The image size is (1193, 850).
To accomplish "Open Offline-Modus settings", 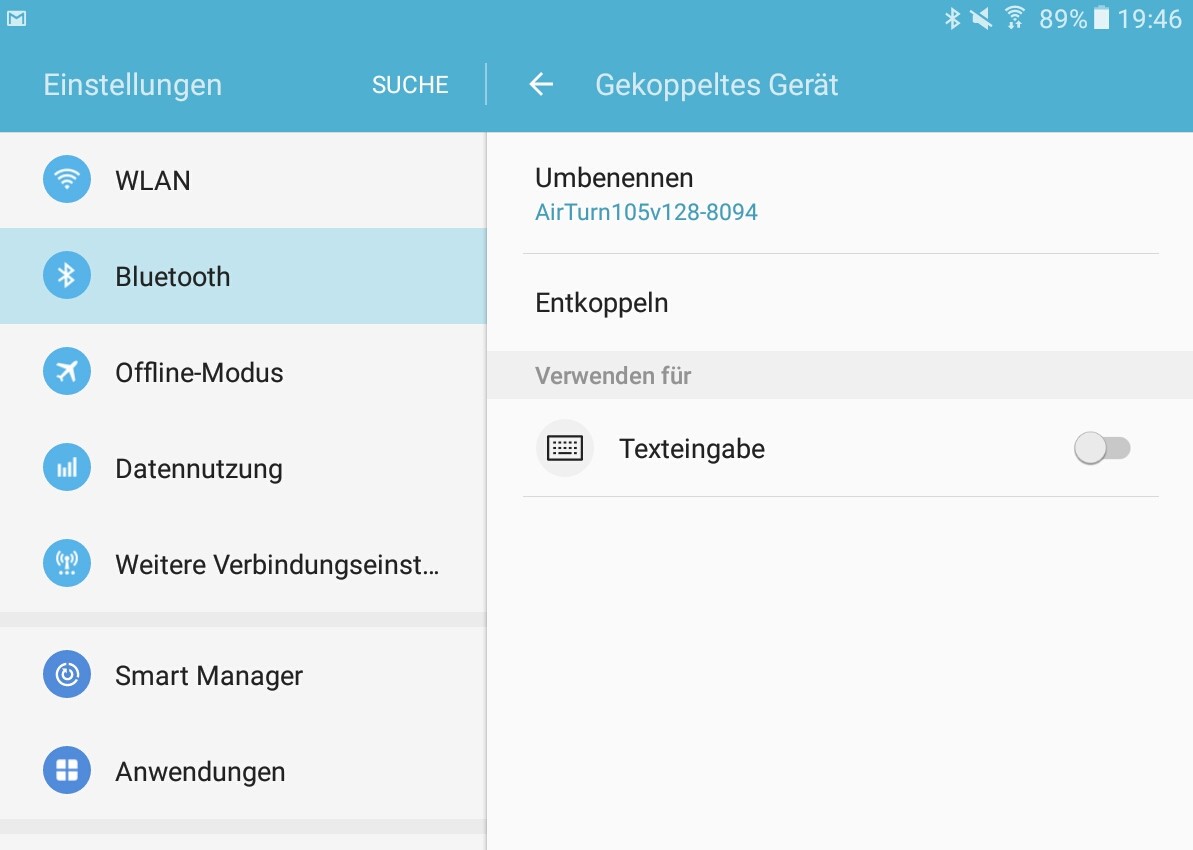I will [x=243, y=372].
